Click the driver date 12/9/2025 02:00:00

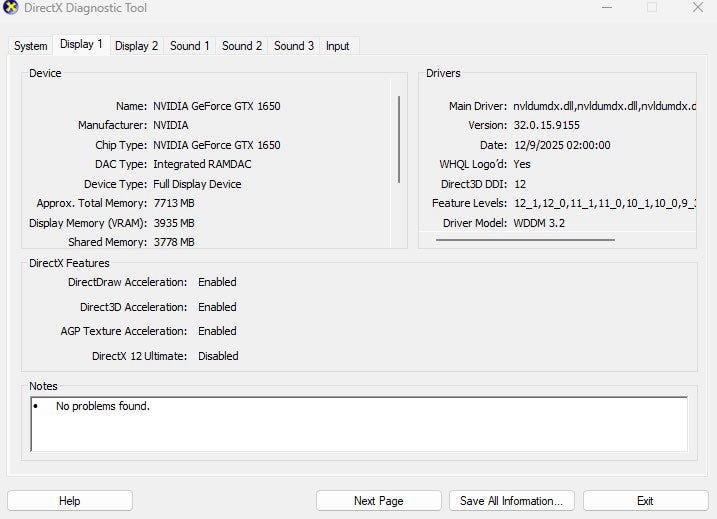(562, 145)
